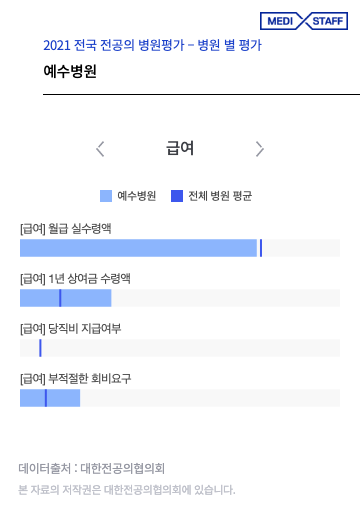Image resolution: width=360 pixels, height=529 pixels.
Task: Go to next category with right chevron
Action: point(259,149)
